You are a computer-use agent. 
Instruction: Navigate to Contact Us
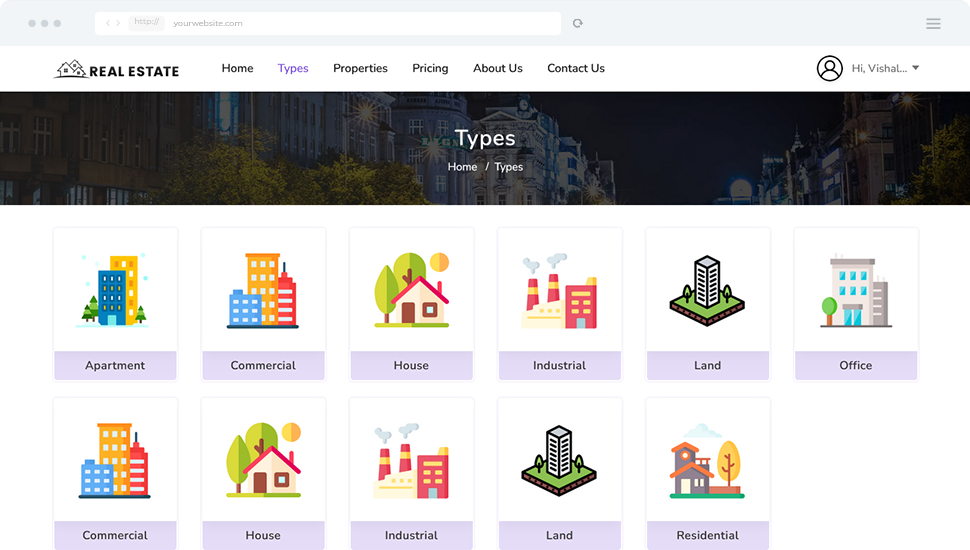[x=576, y=68]
